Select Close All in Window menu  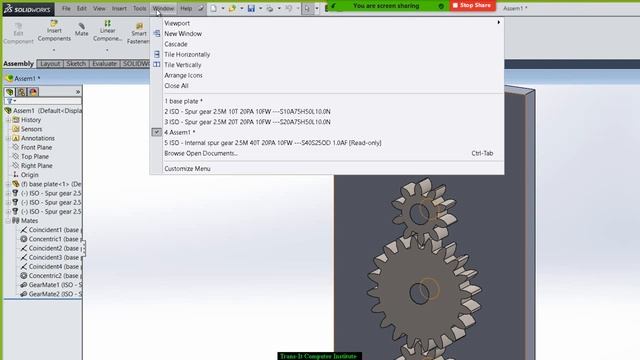click(x=176, y=86)
